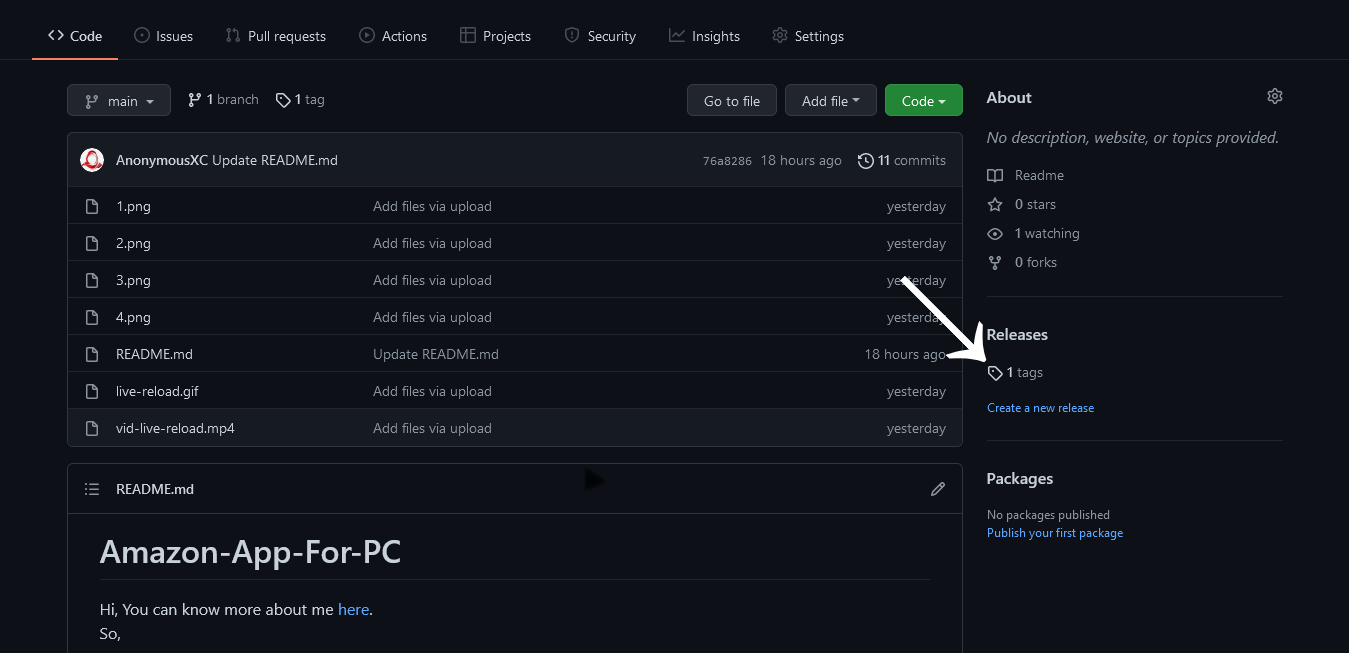Viewport: 1349px width, 653px height.
Task: Click the eye icon beside watching
Action: tap(995, 233)
